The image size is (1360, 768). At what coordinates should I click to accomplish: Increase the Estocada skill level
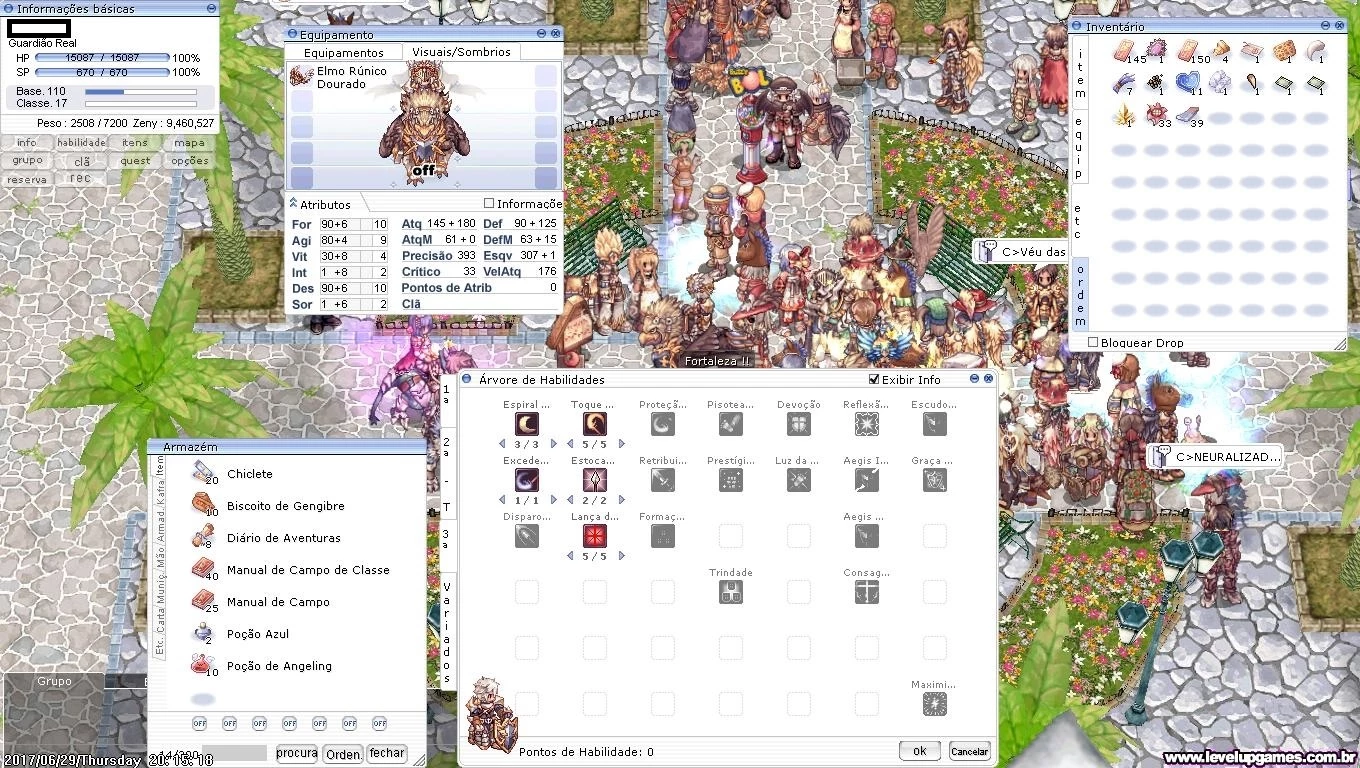point(621,500)
